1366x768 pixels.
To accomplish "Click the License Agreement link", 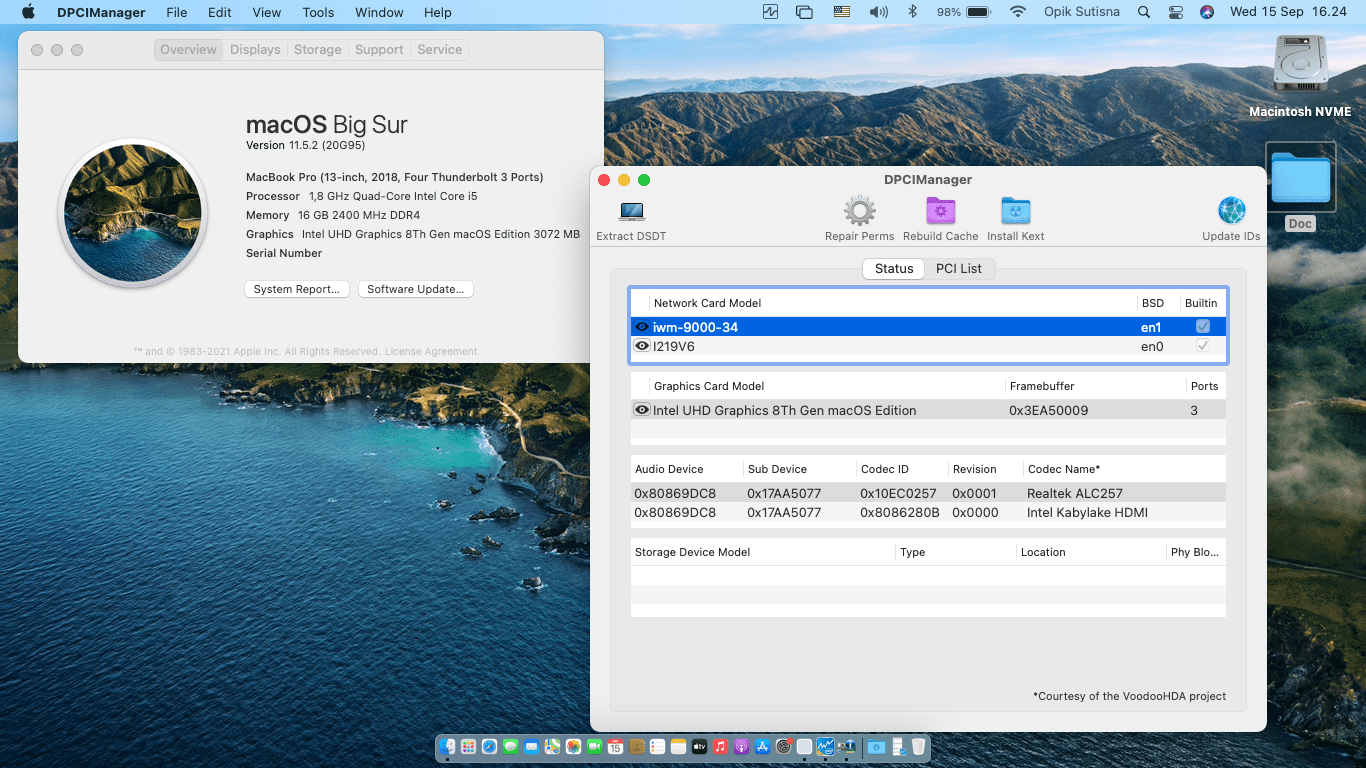I will [x=431, y=352].
